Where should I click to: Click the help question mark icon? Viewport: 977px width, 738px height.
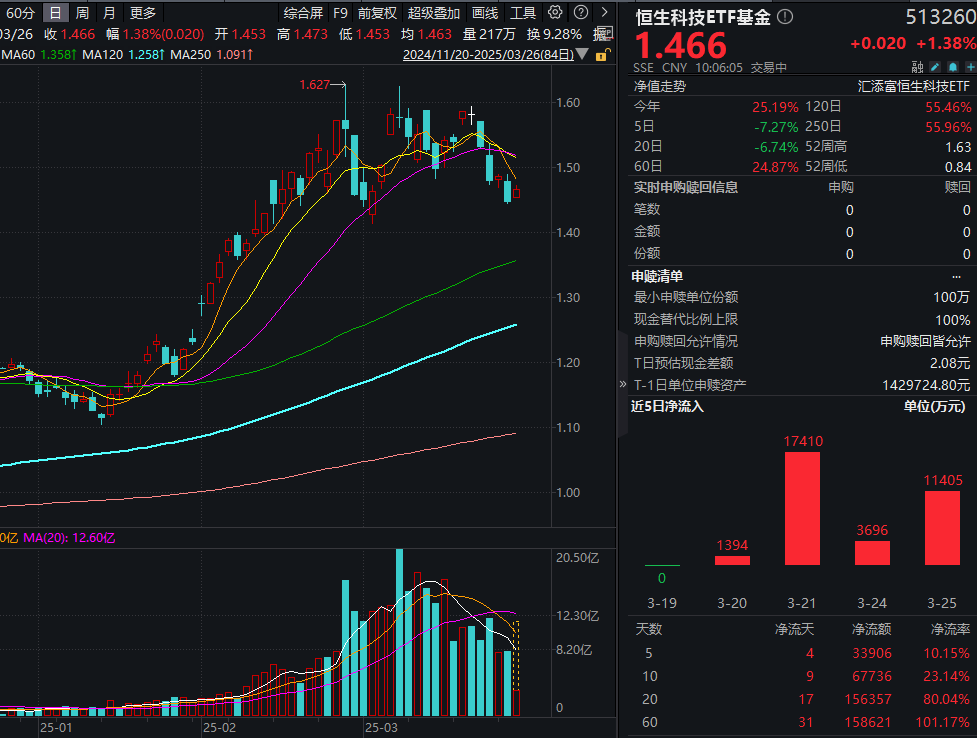point(583,13)
